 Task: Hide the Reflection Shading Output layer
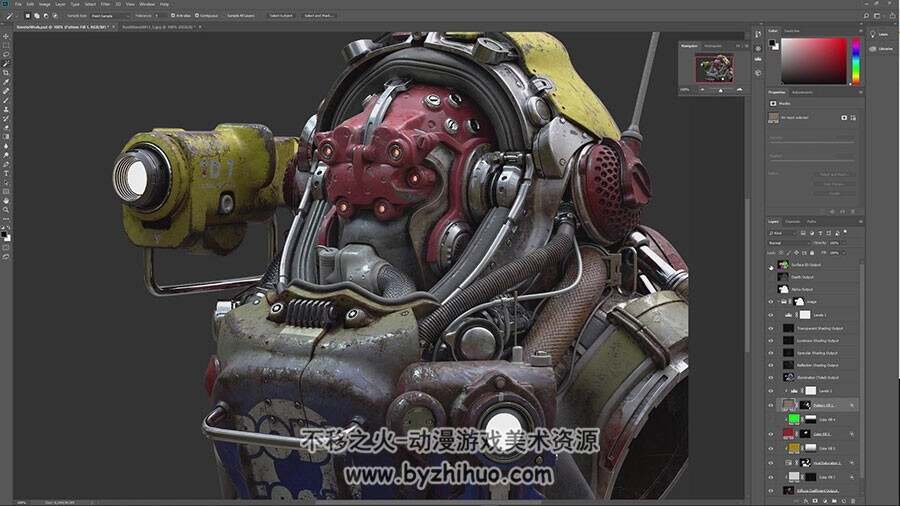[x=771, y=365]
